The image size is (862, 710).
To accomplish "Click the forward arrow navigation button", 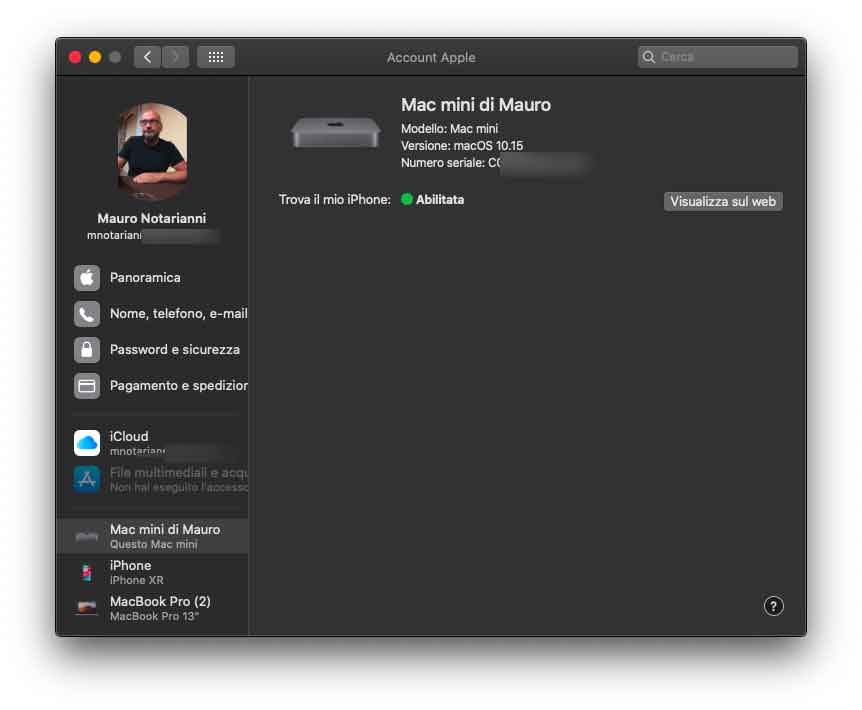I will tap(175, 57).
